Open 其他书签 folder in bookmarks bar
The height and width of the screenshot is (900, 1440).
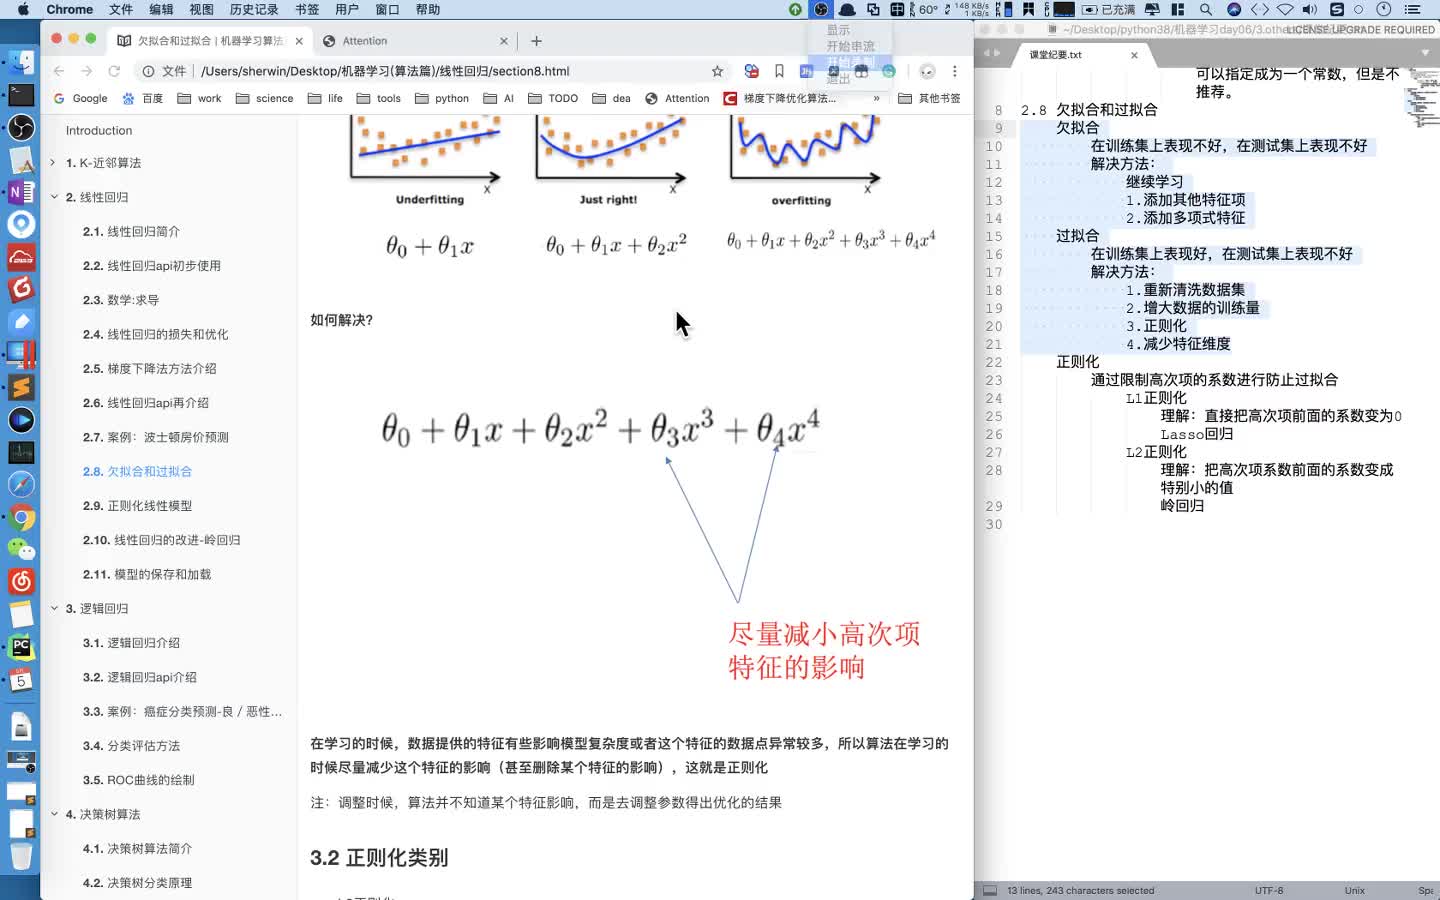click(x=930, y=98)
